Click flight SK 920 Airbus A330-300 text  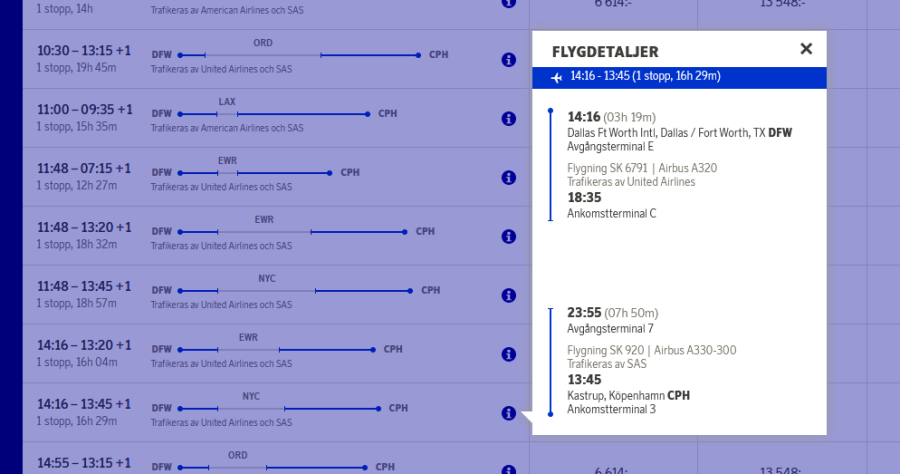click(651, 350)
